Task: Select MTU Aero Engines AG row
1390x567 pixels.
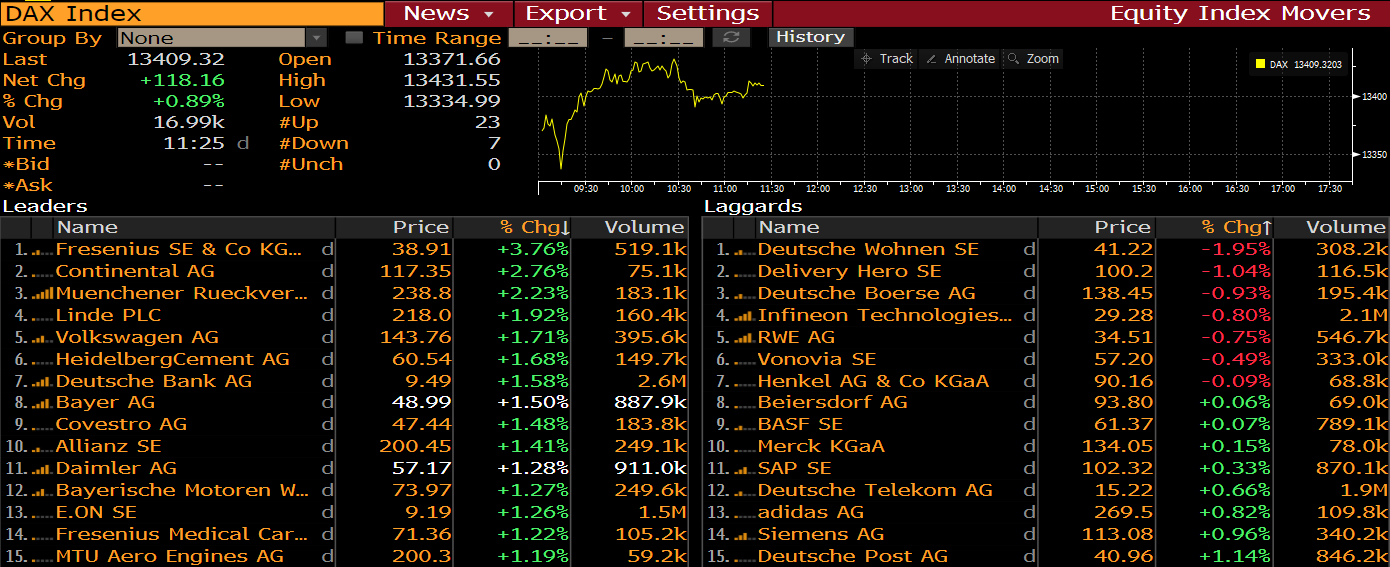Action: click(170, 557)
